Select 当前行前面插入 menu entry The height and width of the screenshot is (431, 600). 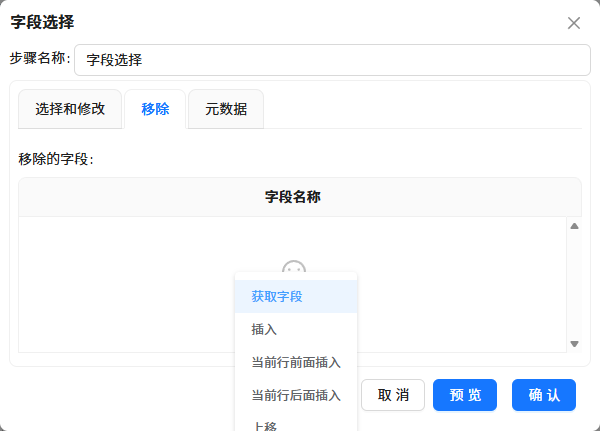pos(296,362)
